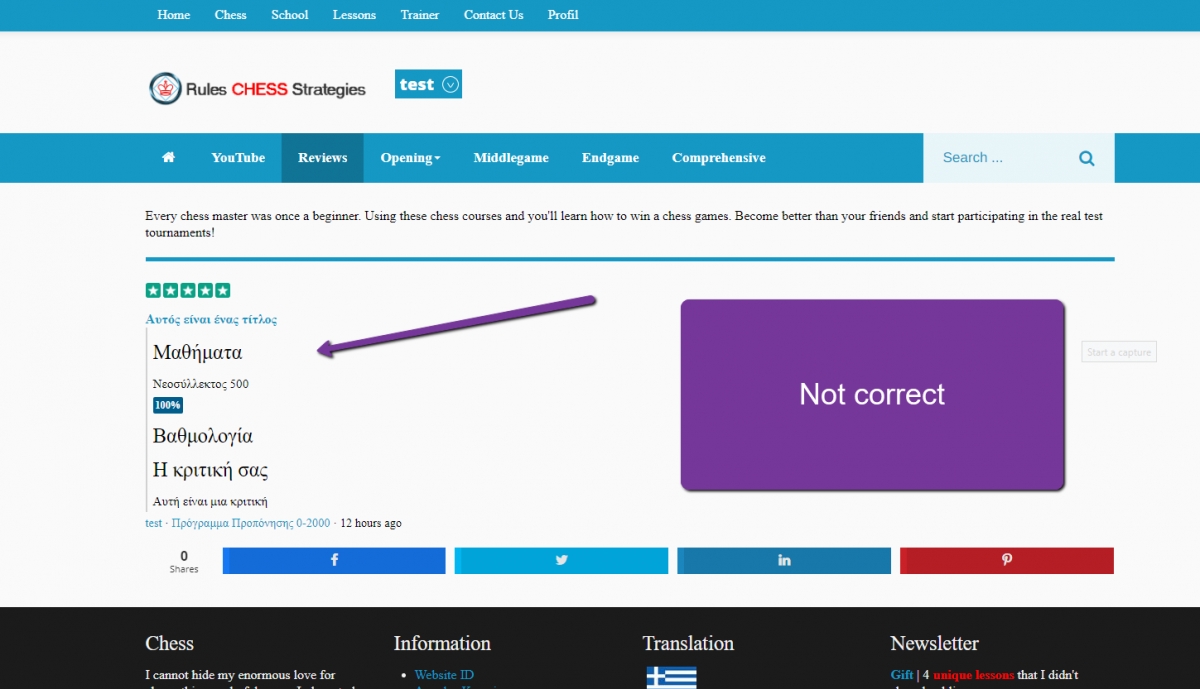1200x689 pixels.
Task: Click the search magnifier icon
Action: (1086, 158)
